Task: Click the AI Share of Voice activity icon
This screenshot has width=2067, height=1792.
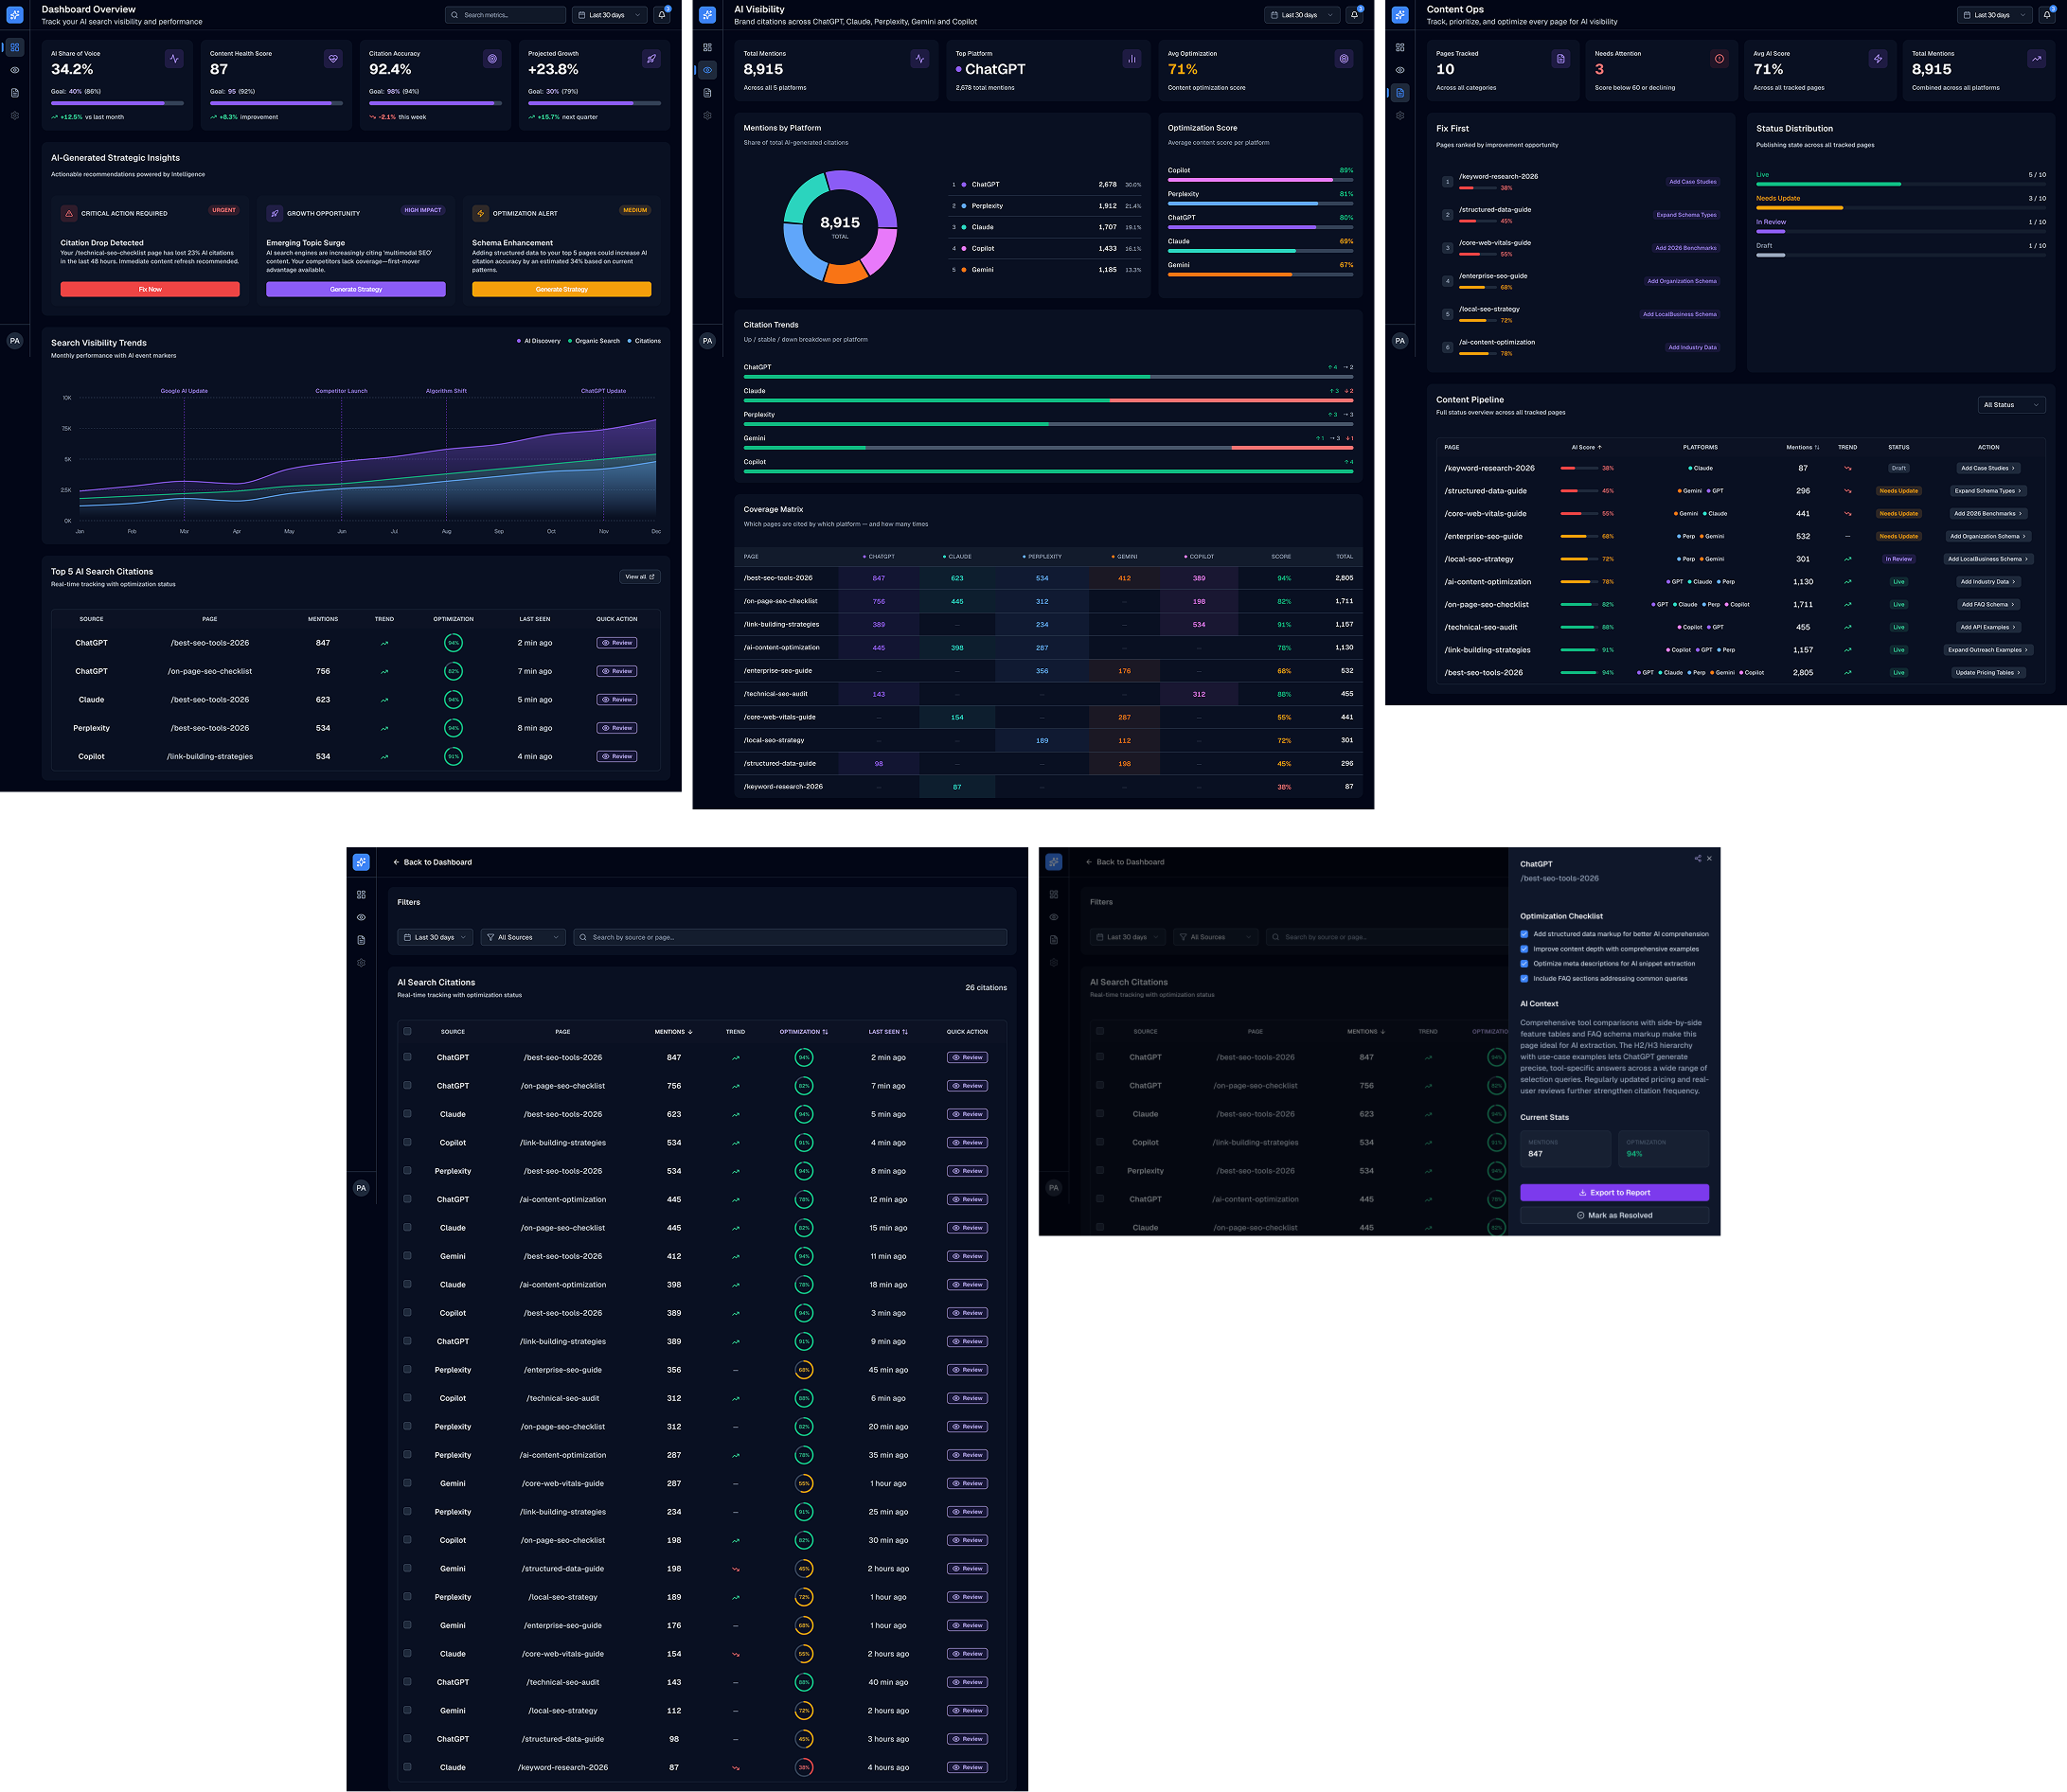Action: (x=175, y=59)
